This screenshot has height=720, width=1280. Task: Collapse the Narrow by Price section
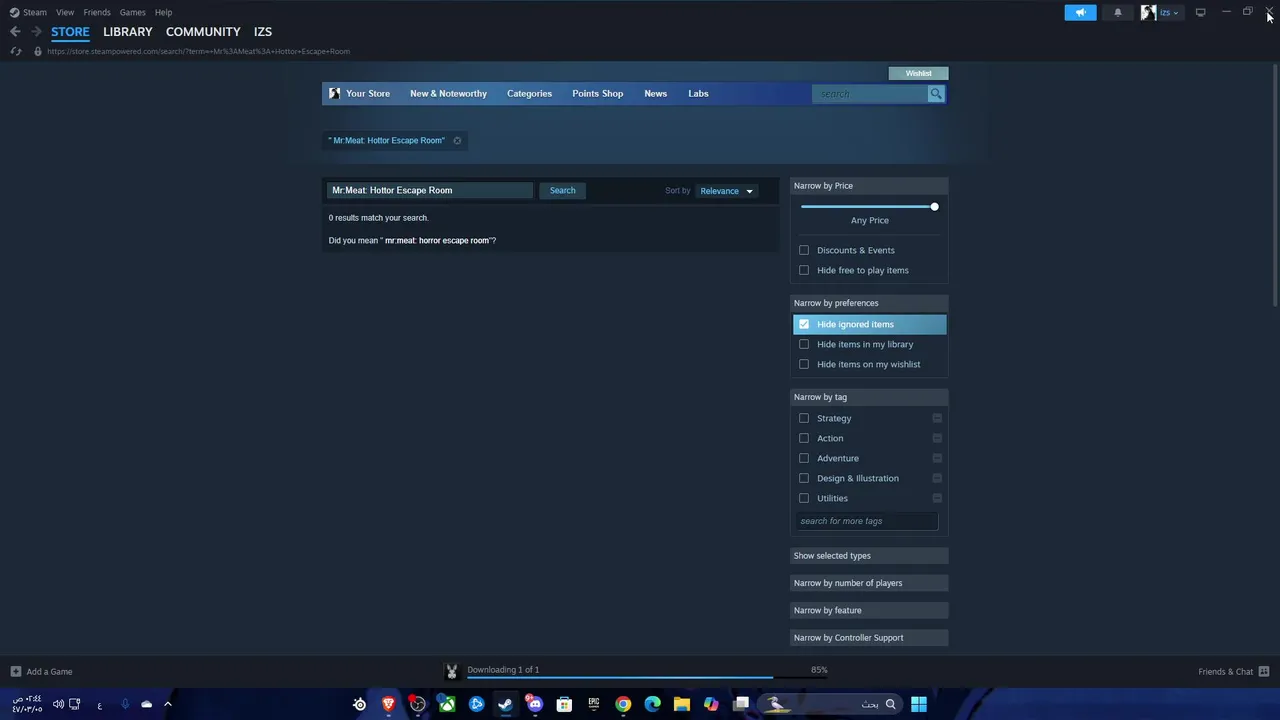[x=869, y=186]
